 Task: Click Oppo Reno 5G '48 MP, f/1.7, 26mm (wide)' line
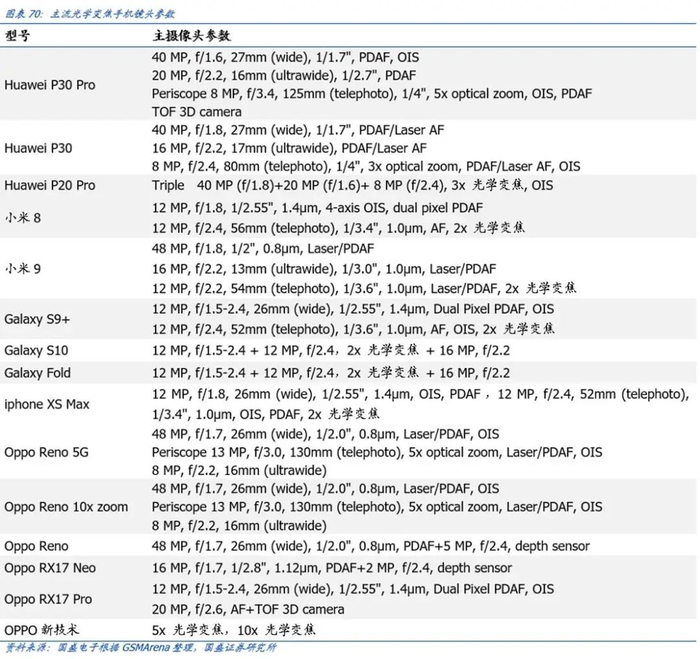tap(325, 434)
